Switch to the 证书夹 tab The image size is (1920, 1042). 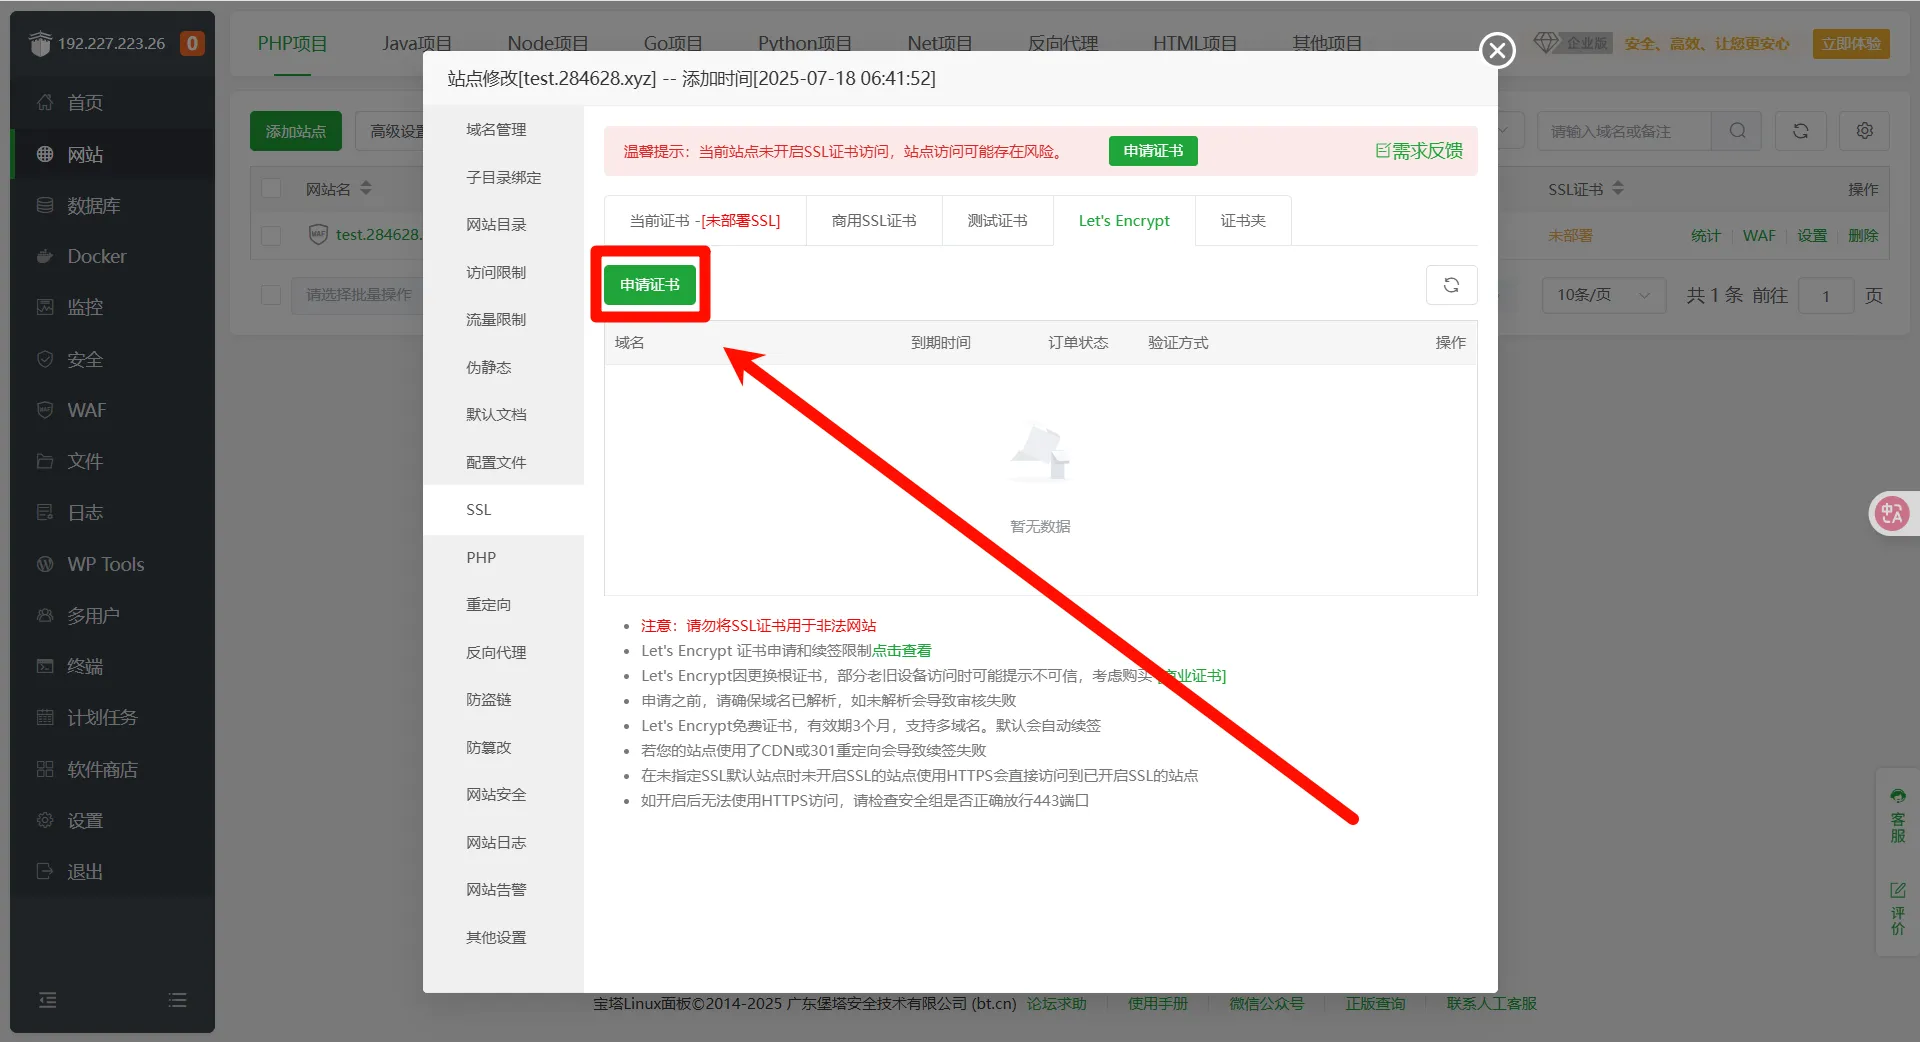point(1242,221)
